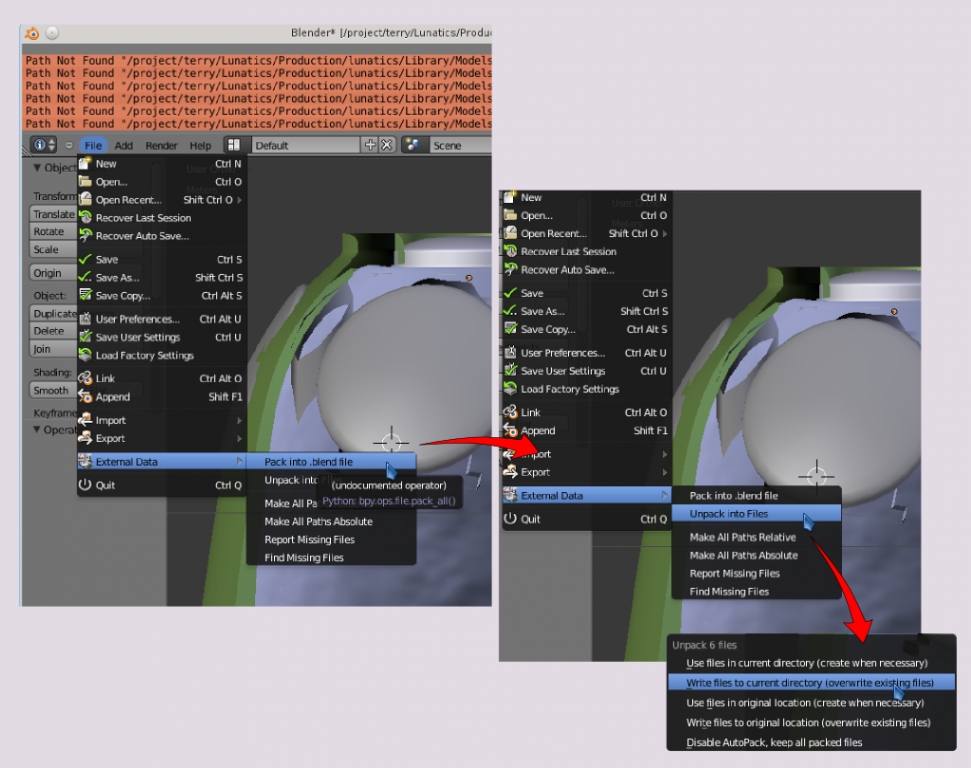Choose Load Factory Settings in right File menu
The height and width of the screenshot is (768, 971).
tap(586, 389)
